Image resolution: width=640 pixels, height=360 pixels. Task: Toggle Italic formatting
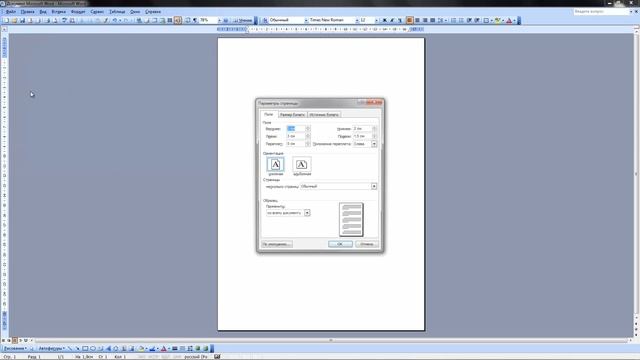click(392, 20)
